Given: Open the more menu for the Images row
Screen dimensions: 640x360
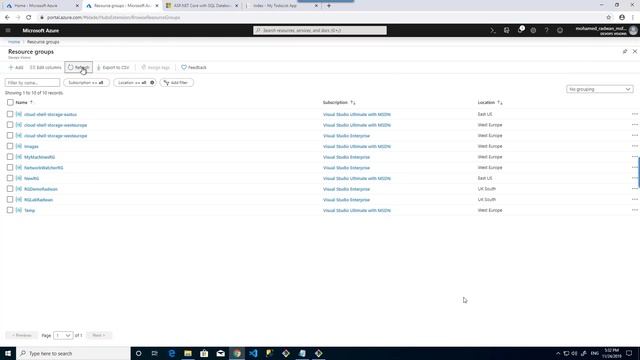Looking at the screenshot, I should tap(634, 146).
